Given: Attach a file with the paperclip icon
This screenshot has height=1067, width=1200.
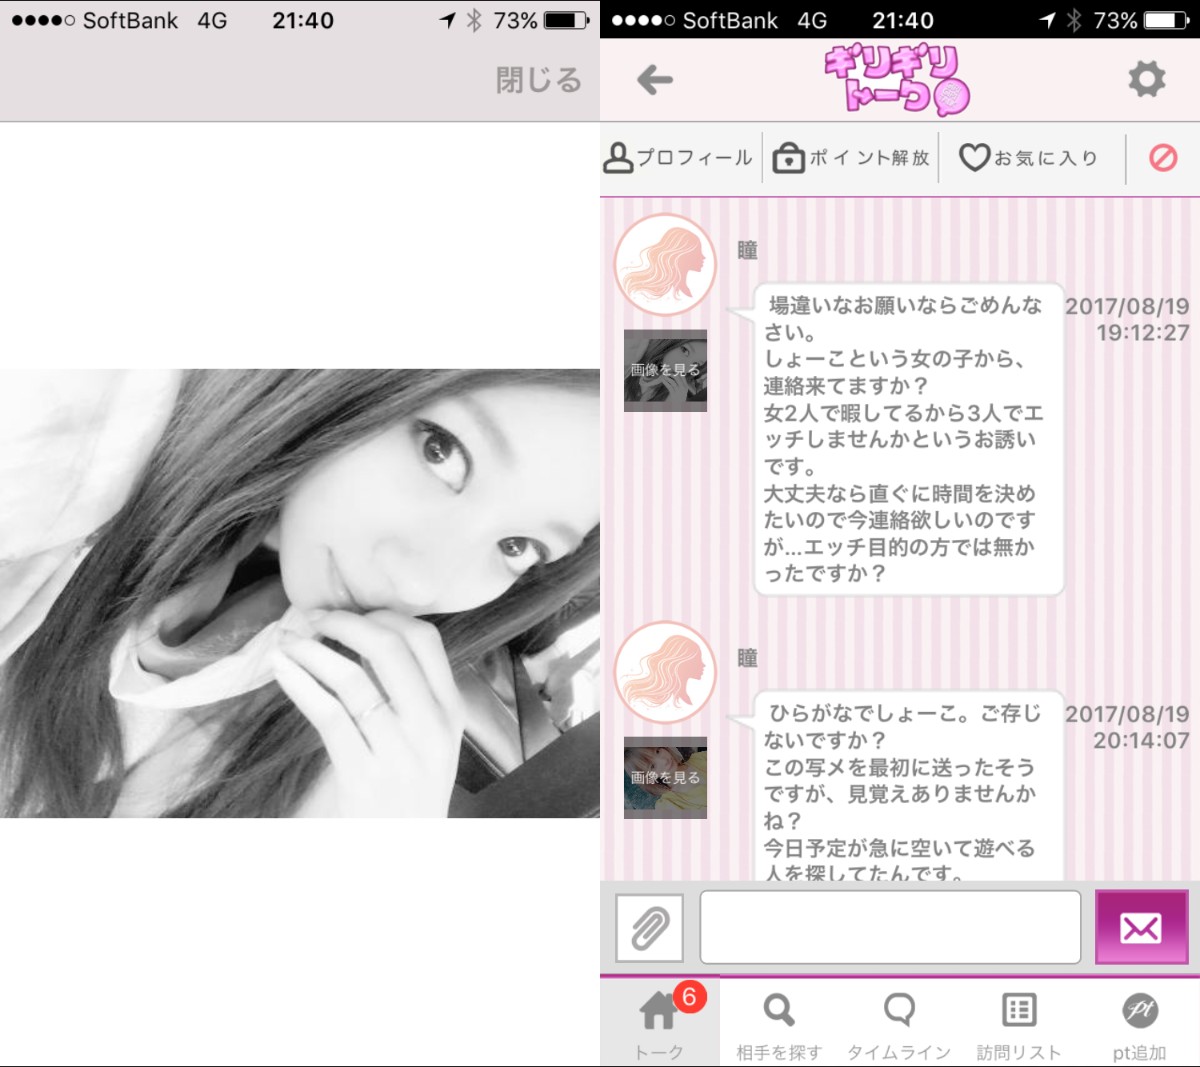Looking at the screenshot, I should coord(648,927).
